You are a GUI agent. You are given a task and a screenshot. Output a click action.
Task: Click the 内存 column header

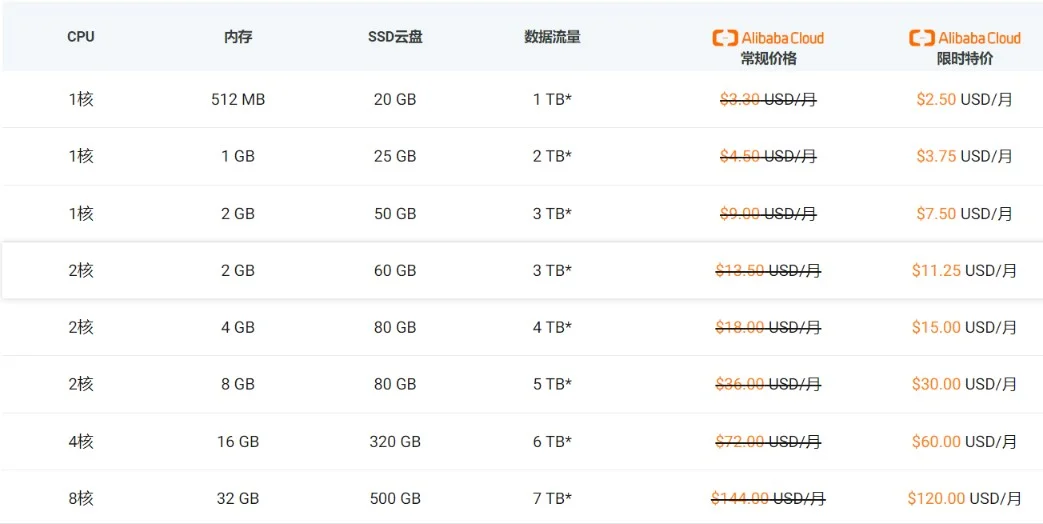(238, 37)
